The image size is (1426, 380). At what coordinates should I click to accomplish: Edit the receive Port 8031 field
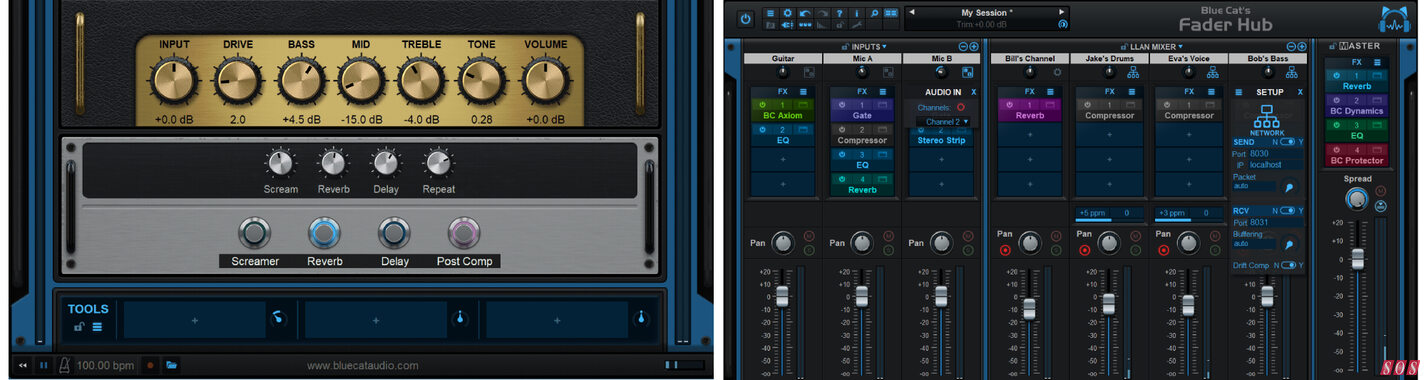pyautogui.click(x=1275, y=222)
